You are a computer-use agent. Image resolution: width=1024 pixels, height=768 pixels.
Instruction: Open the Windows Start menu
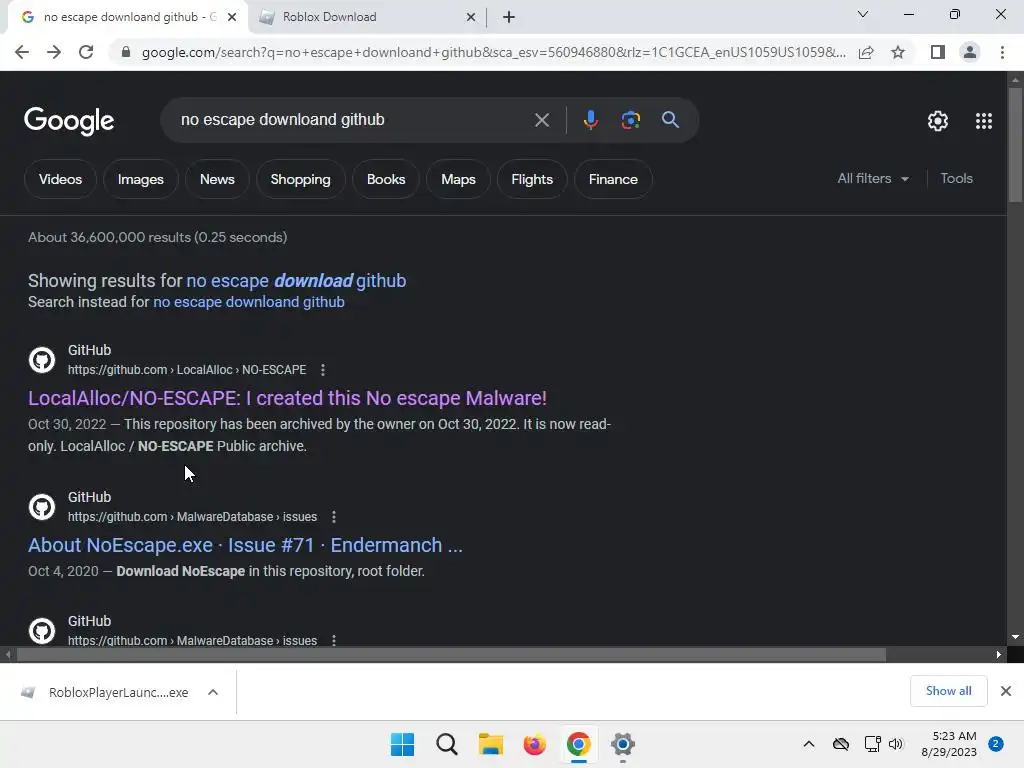(402, 744)
